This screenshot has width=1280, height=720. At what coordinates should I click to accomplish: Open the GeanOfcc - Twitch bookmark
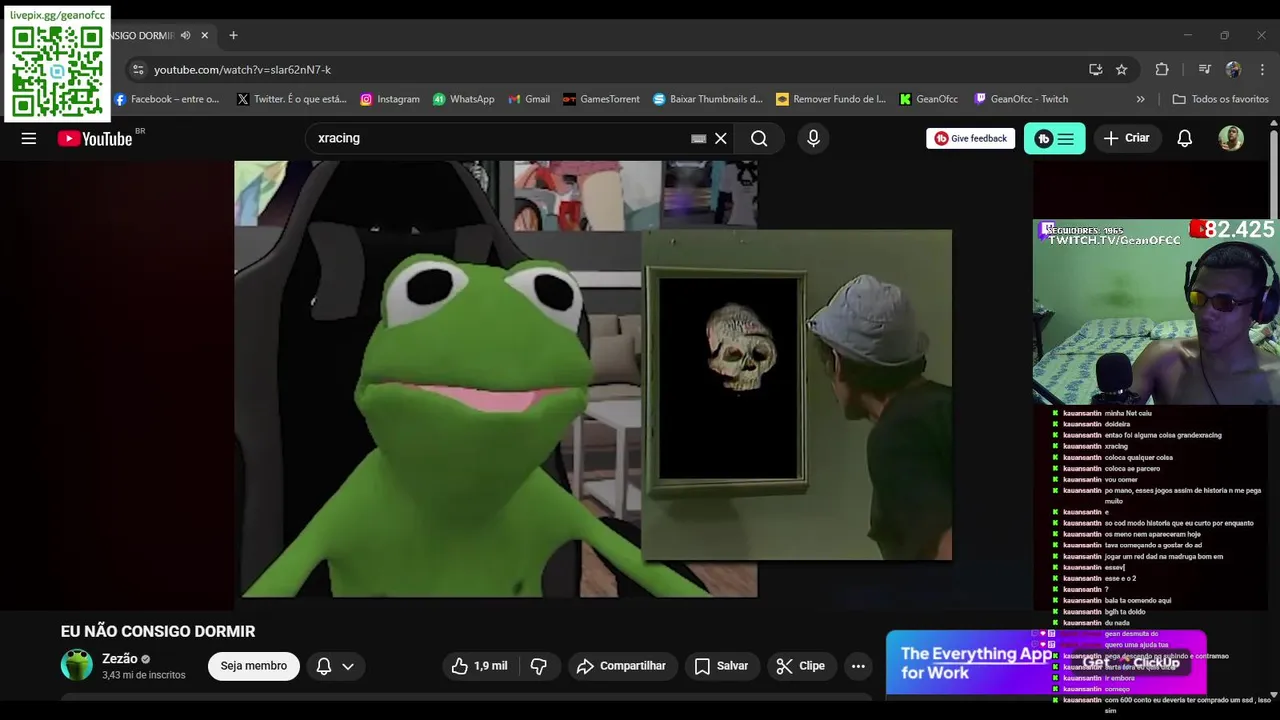(1021, 99)
